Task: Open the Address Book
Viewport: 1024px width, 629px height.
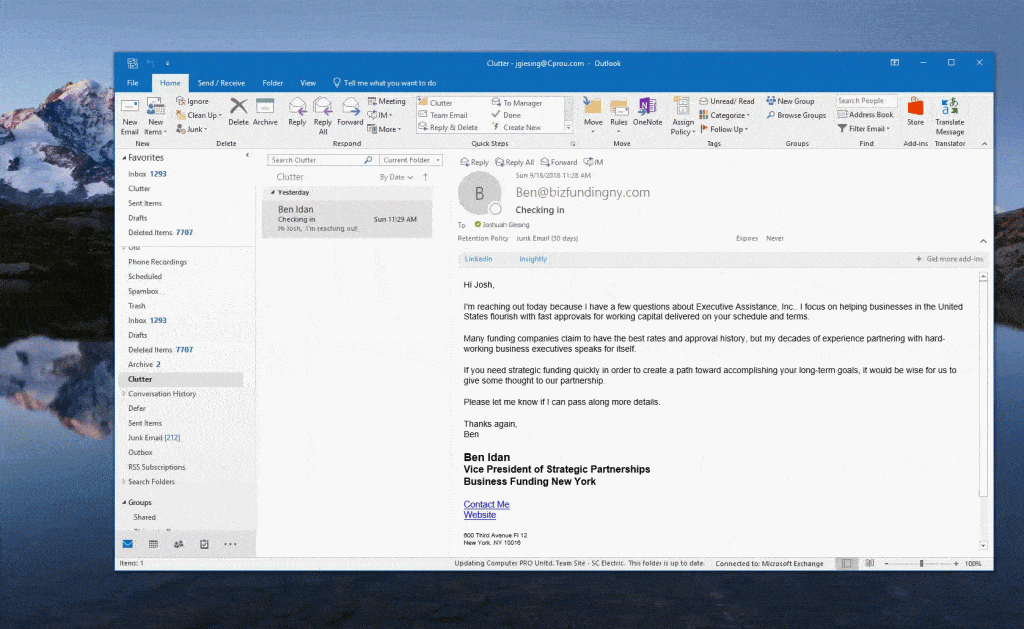Action: tap(865, 114)
